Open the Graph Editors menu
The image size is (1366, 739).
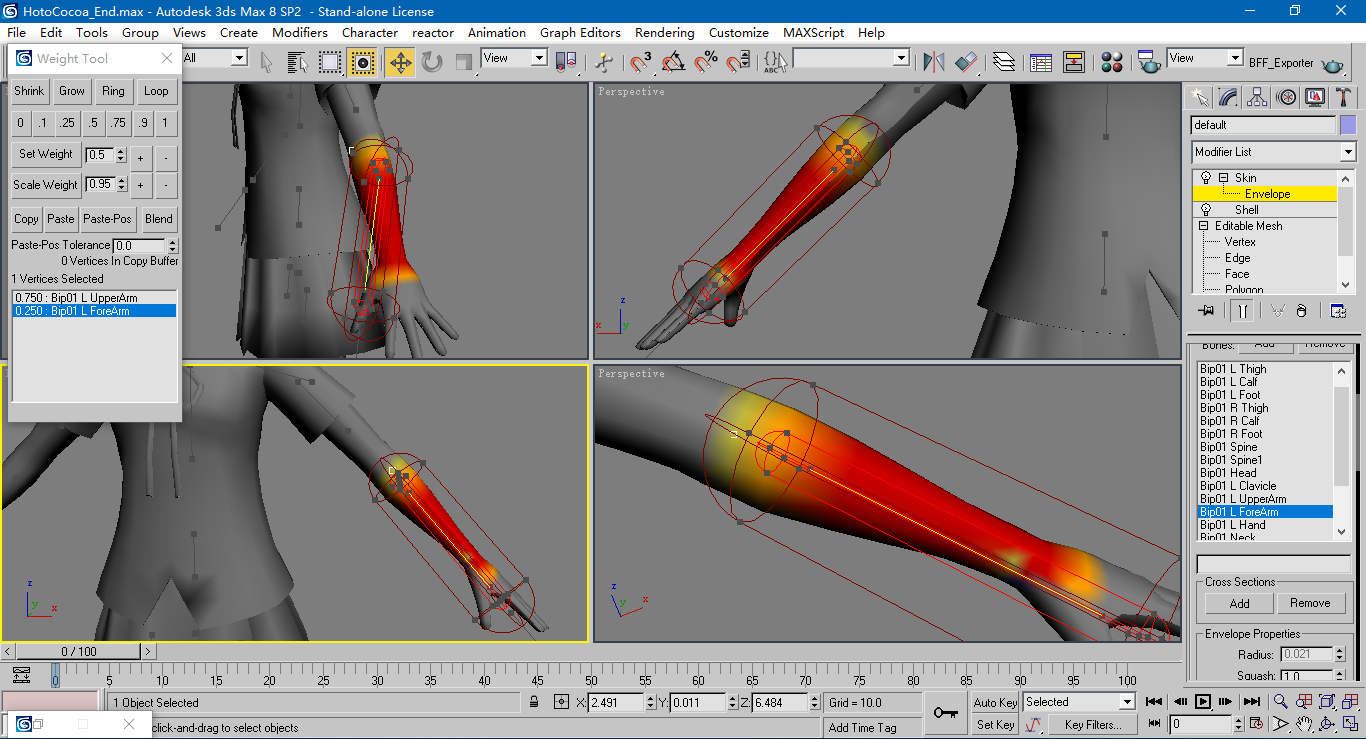tap(580, 32)
